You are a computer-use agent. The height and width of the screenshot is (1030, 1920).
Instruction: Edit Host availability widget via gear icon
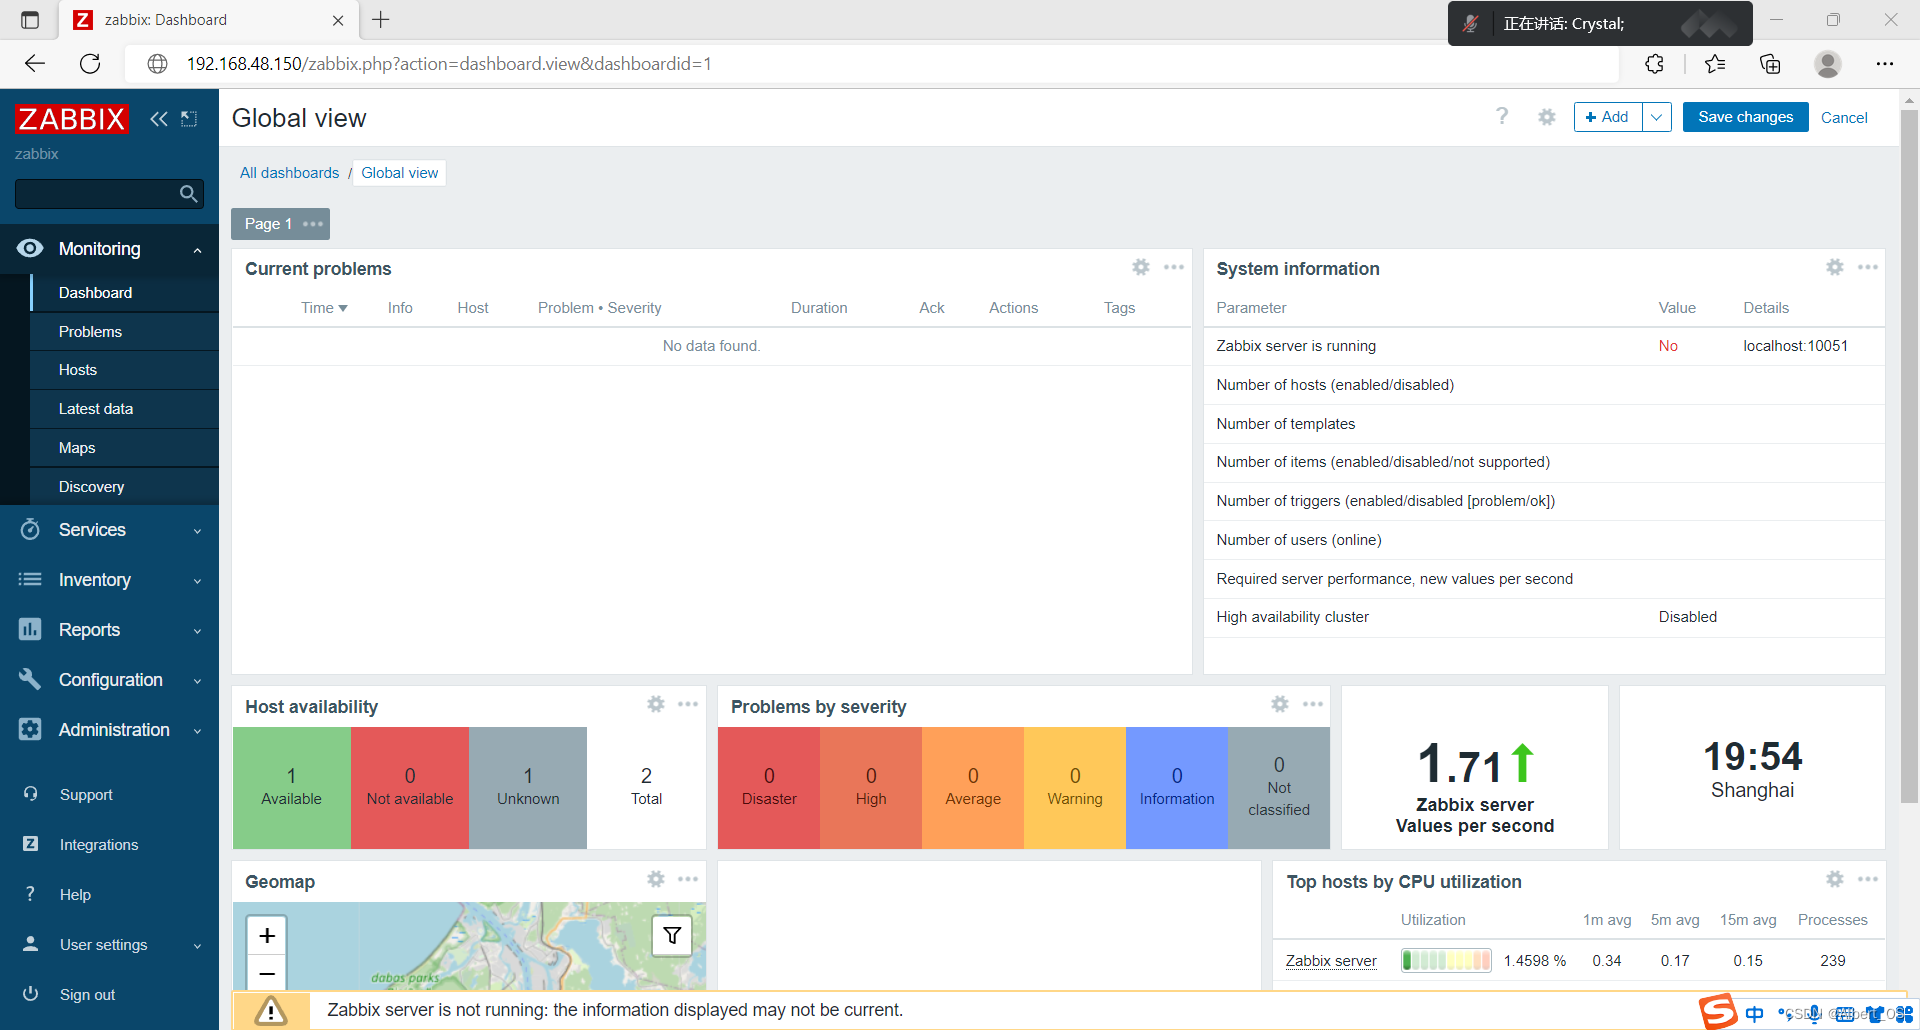[656, 704]
